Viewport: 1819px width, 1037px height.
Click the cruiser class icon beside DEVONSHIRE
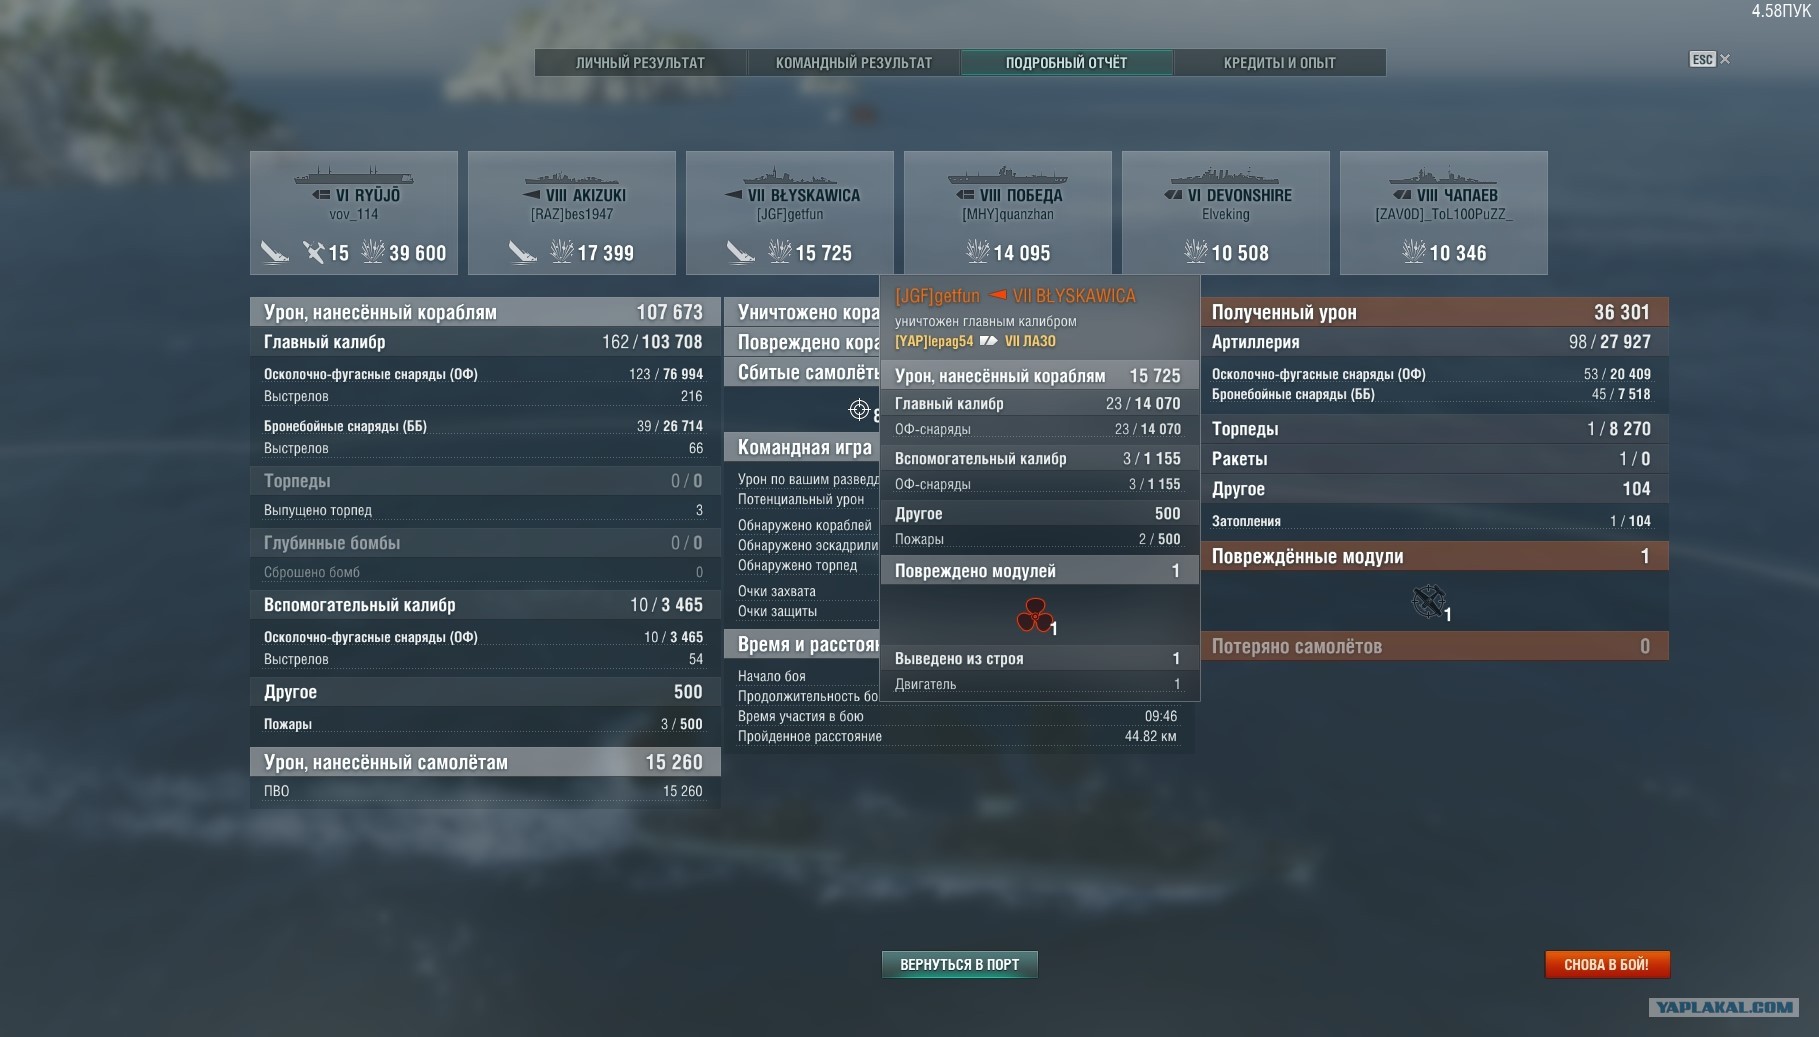[1174, 195]
